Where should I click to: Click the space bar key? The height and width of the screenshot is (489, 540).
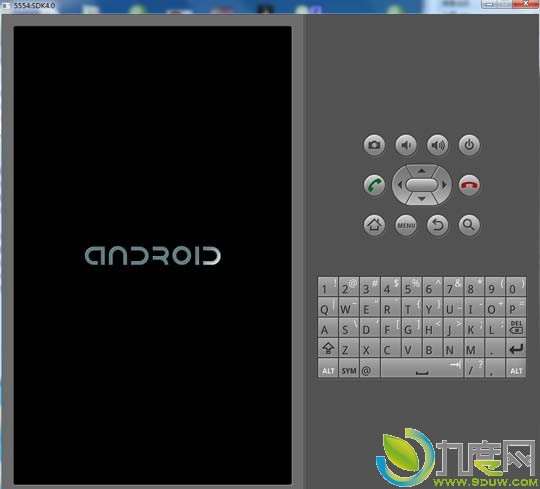pyautogui.click(x=422, y=369)
